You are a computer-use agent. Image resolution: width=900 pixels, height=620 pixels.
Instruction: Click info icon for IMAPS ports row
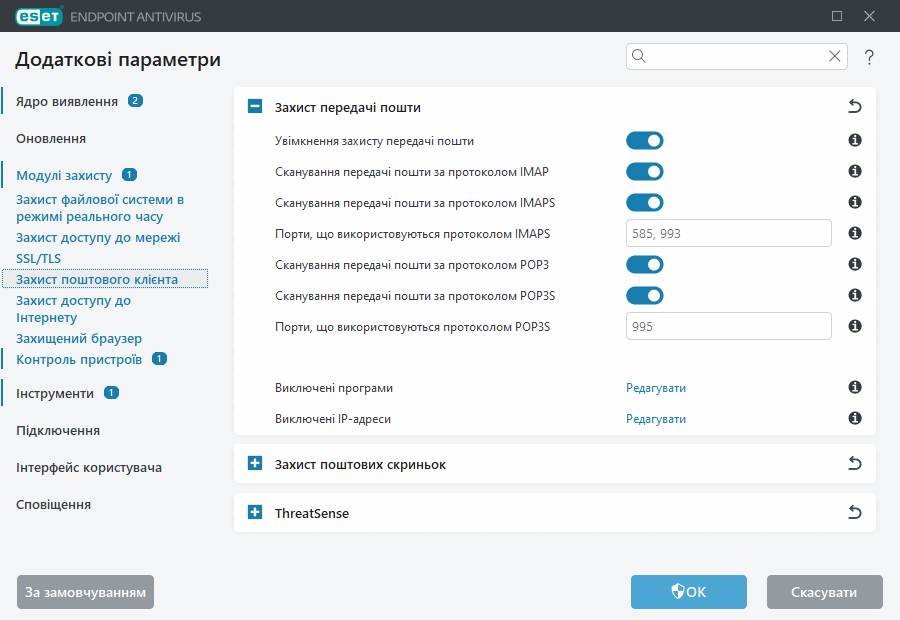coord(855,233)
